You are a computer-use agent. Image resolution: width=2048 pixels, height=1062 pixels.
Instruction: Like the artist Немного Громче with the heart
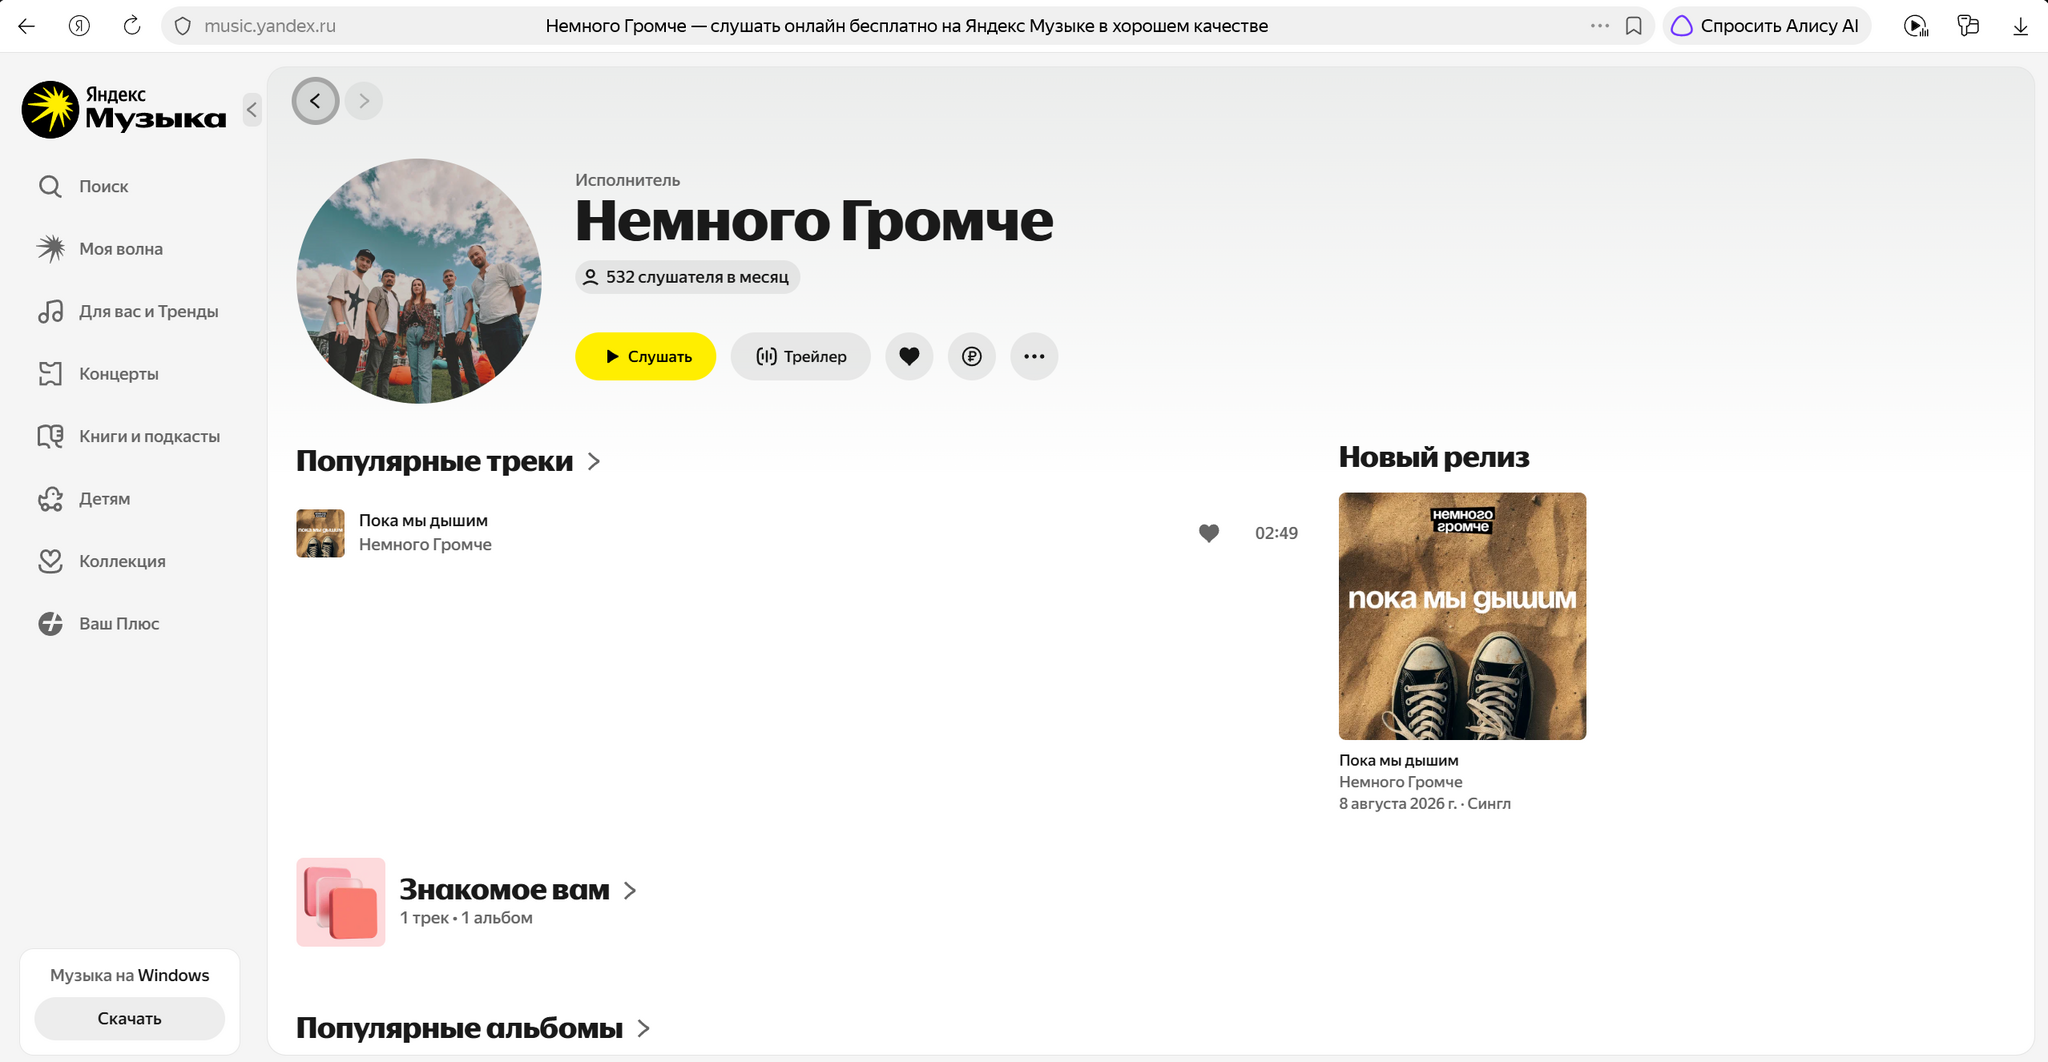pyautogui.click(x=909, y=356)
